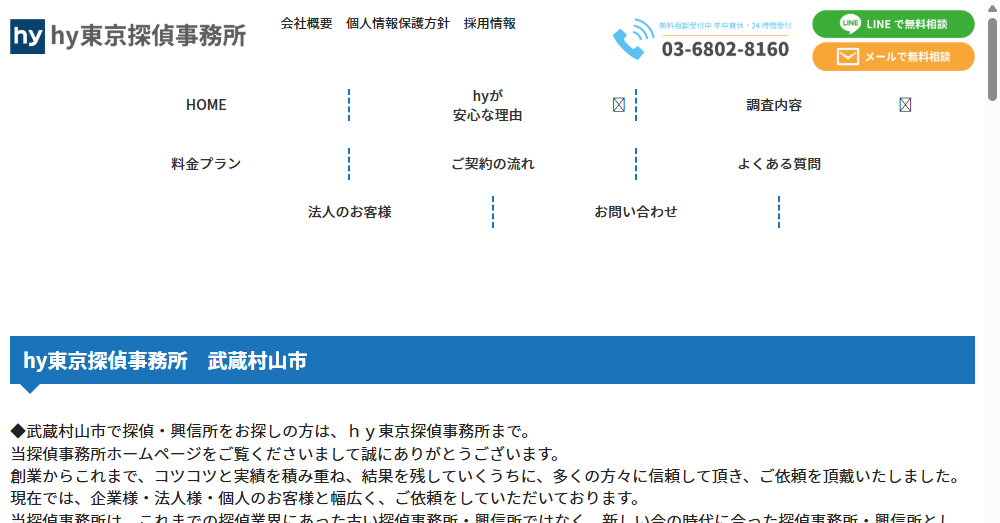Go to 採用情報 page

tap(490, 23)
